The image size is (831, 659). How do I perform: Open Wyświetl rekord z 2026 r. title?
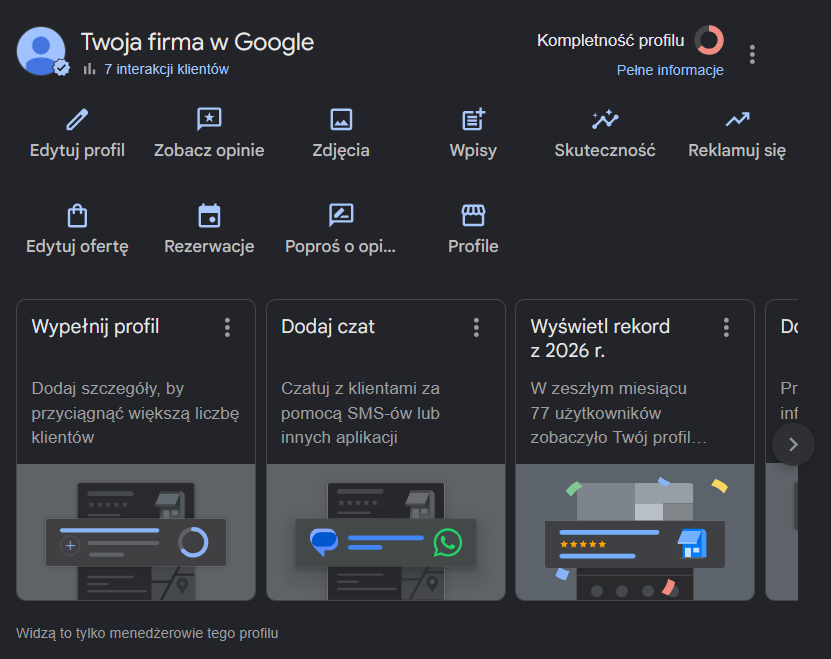click(x=600, y=338)
